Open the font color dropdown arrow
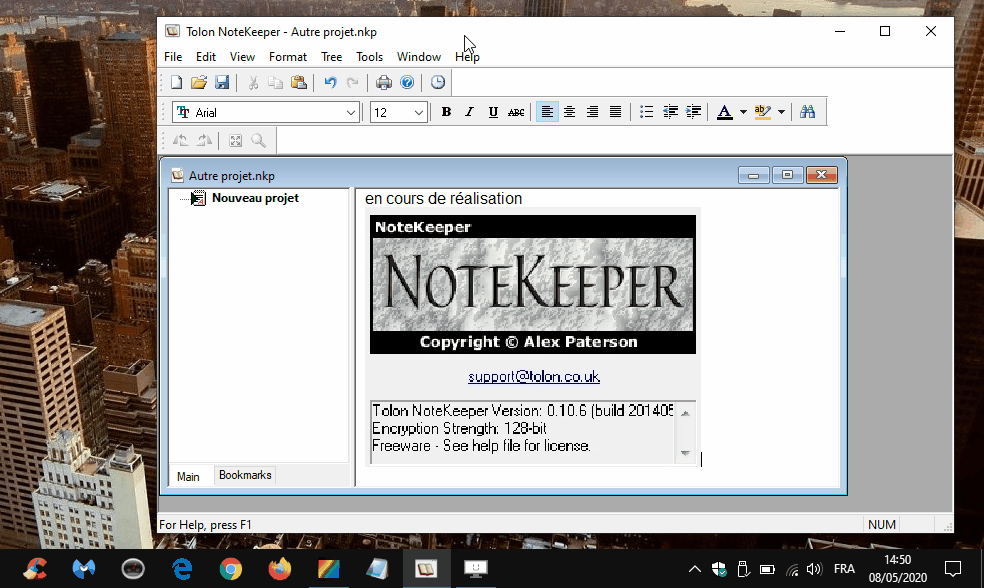The image size is (984, 588). click(743, 112)
